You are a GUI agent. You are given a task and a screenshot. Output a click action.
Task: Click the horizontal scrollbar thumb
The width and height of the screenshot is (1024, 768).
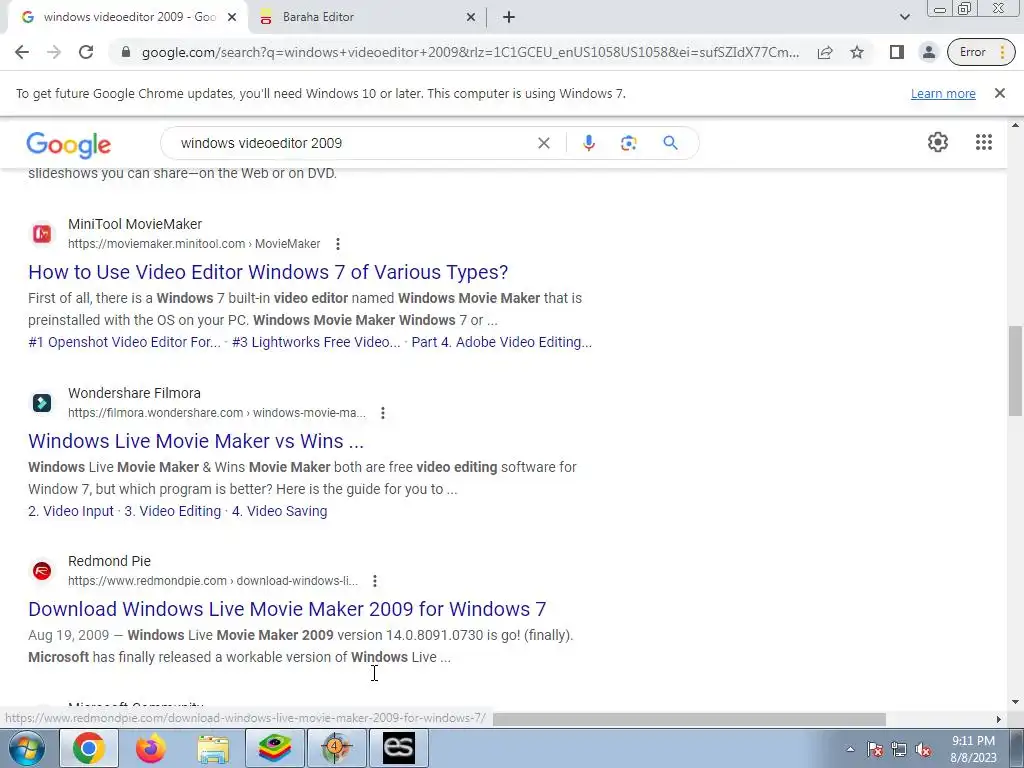click(689, 719)
